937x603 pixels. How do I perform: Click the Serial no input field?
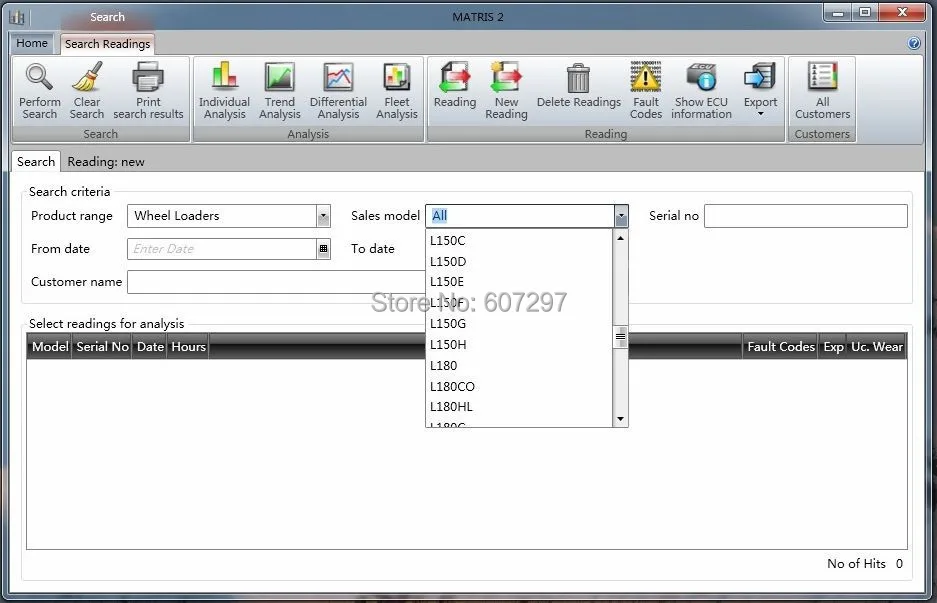coord(806,216)
